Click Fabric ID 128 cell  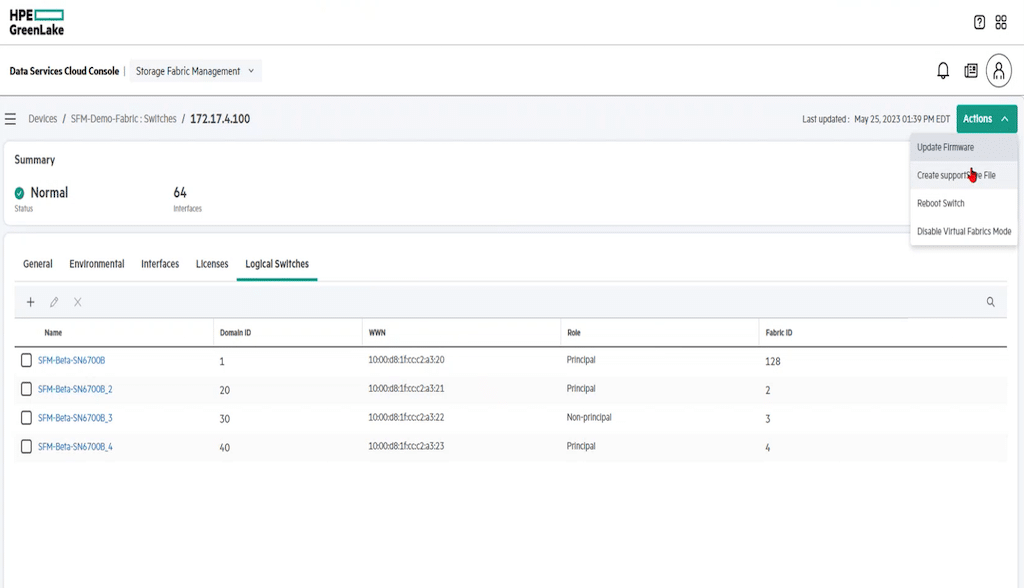point(773,361)
